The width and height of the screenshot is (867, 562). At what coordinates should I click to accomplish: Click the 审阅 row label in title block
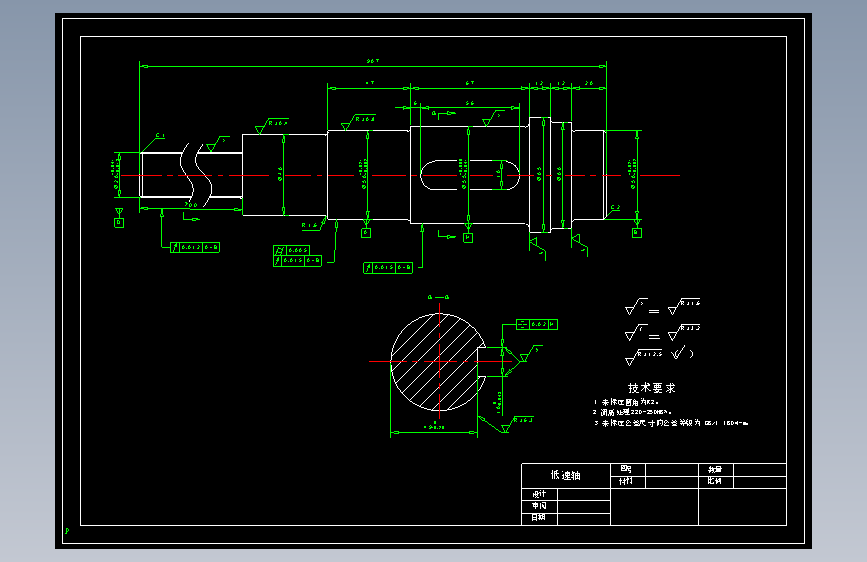[539, 506]
